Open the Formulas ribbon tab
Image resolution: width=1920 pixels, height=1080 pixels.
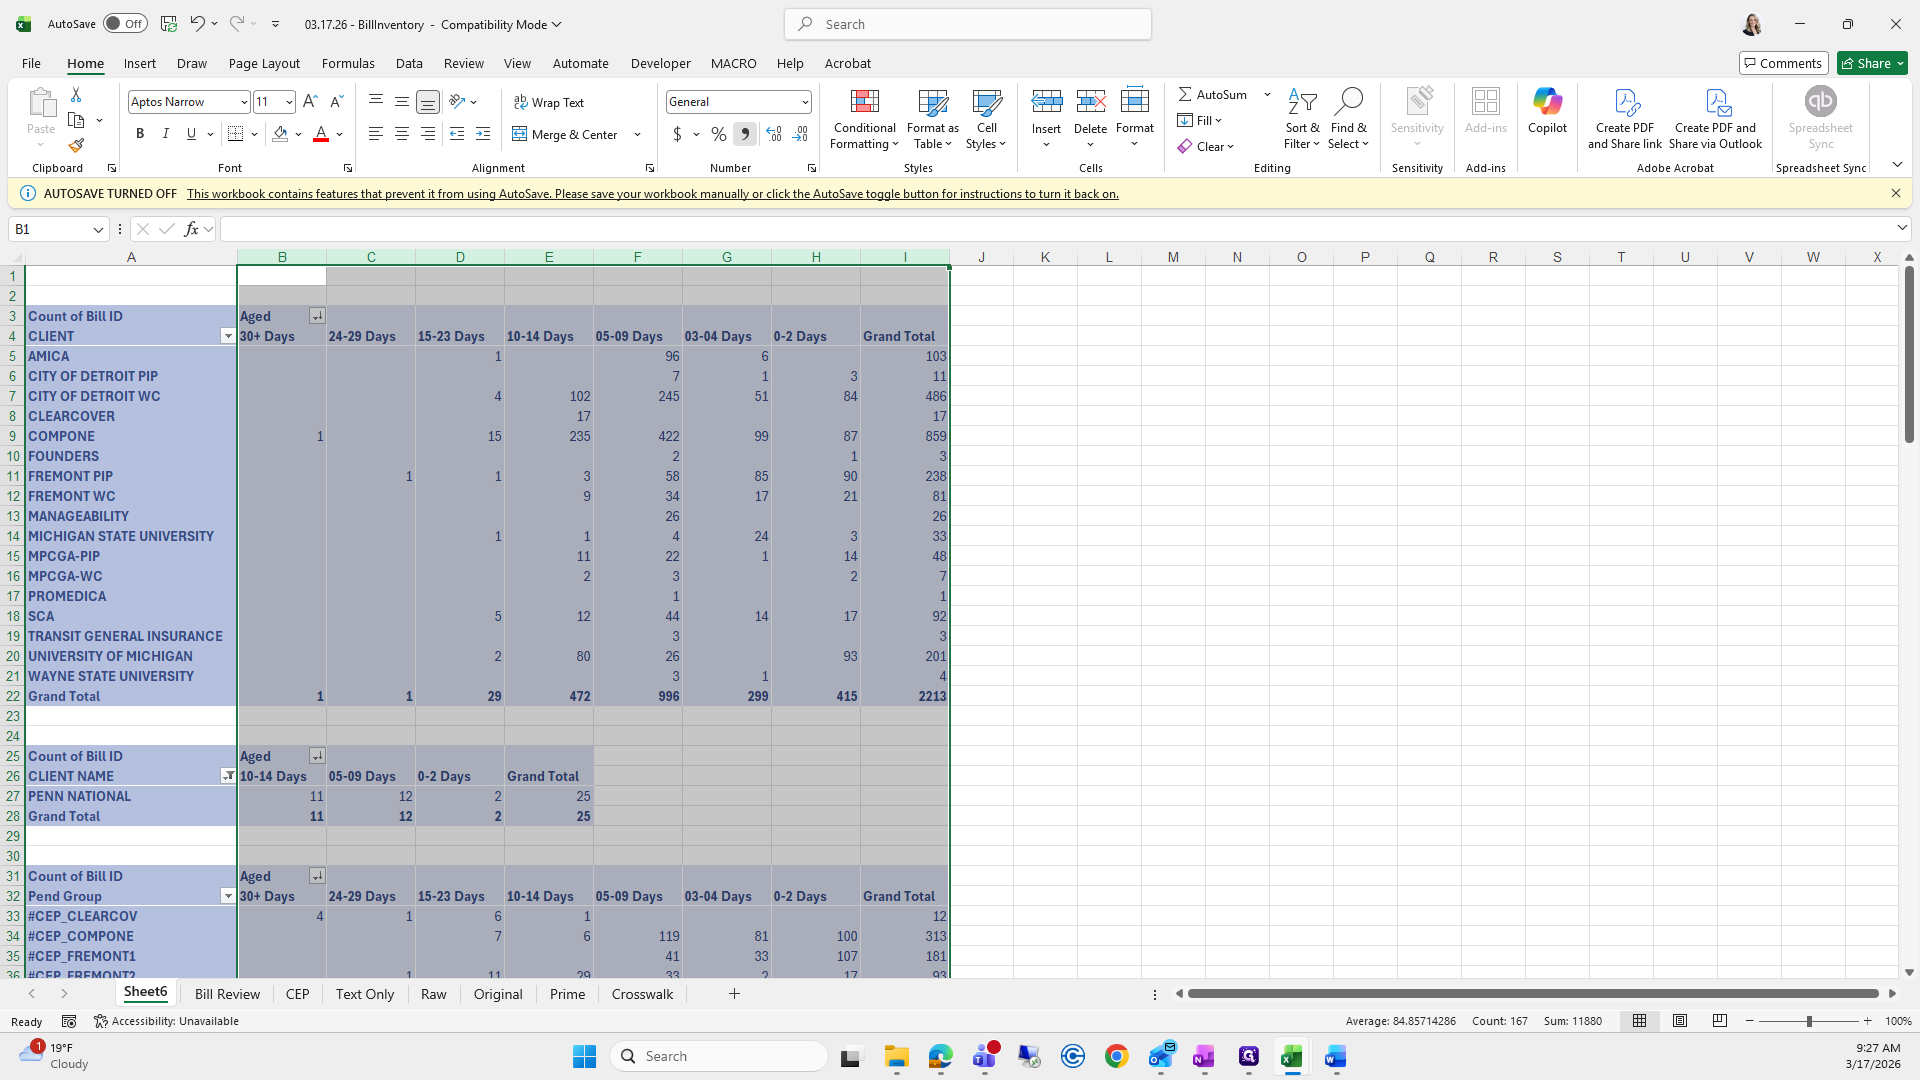pyautogui.click(x=348, y=63)
